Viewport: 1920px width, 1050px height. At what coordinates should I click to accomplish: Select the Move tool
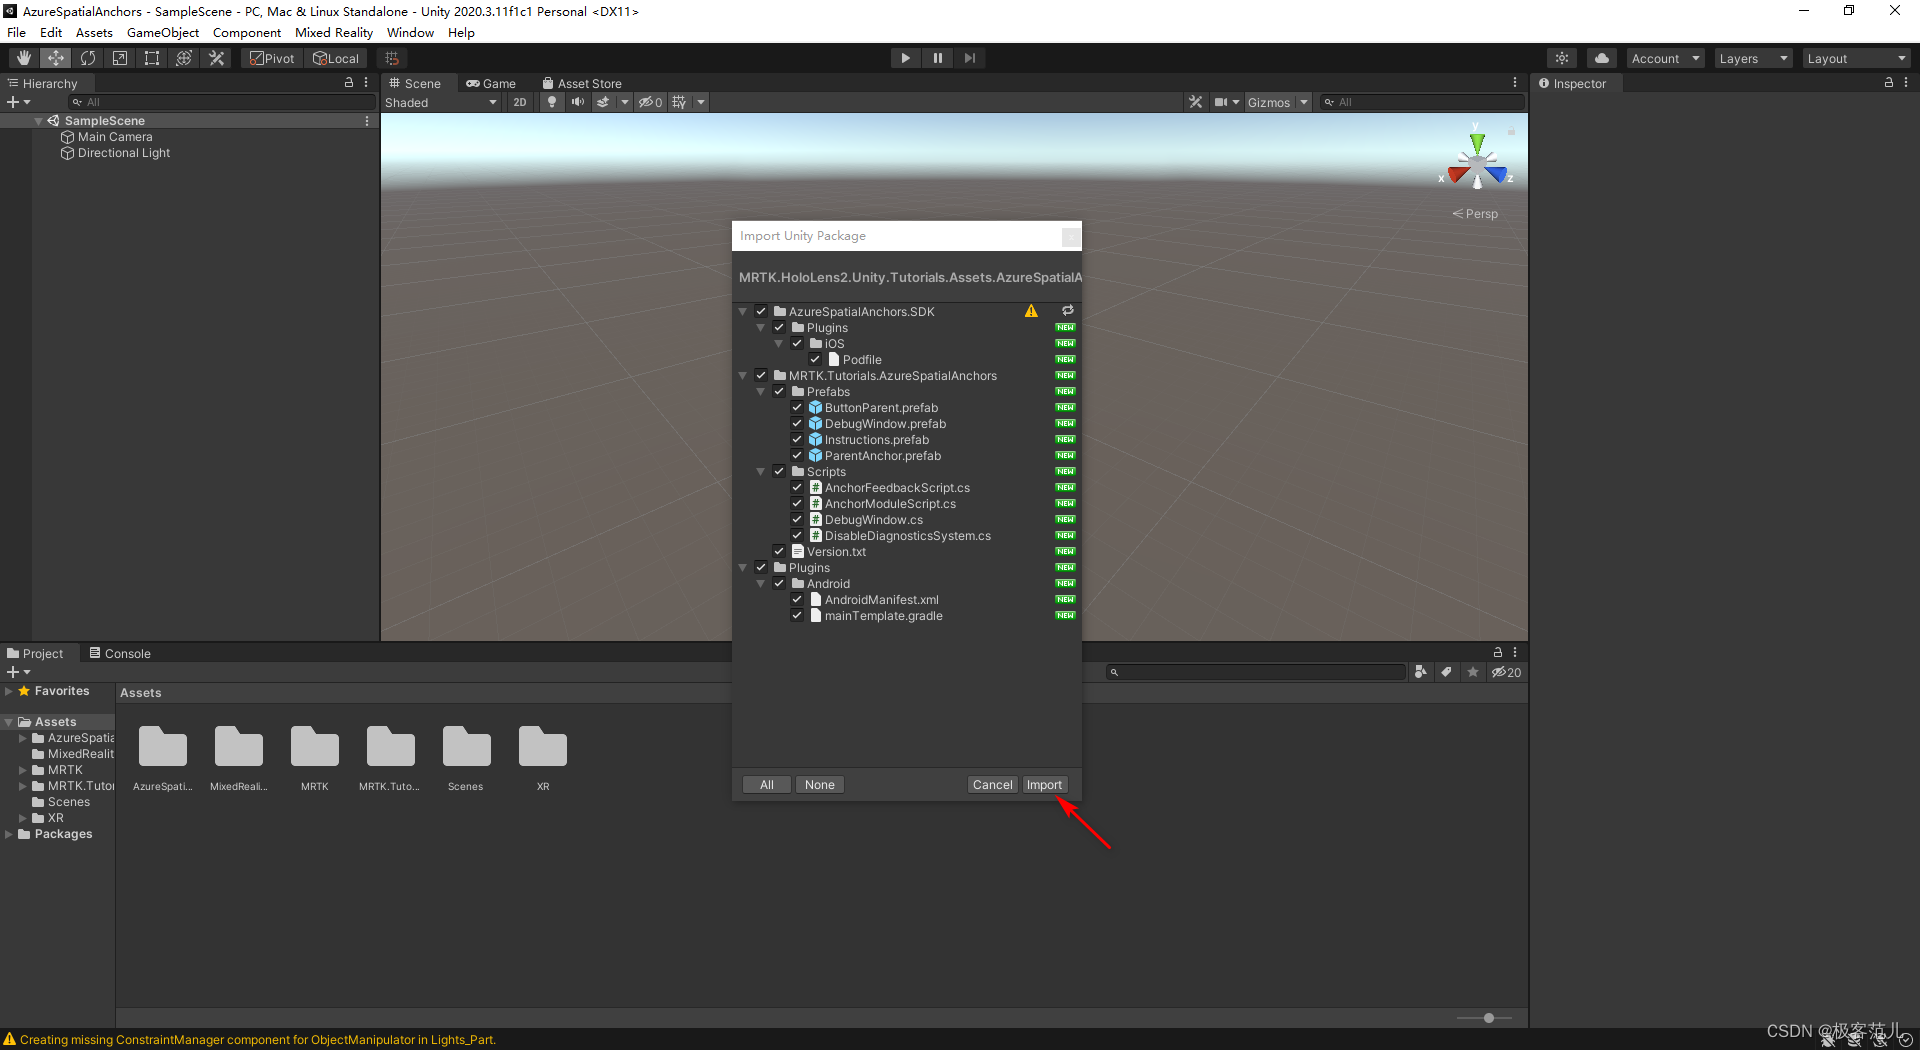[56, 58]
